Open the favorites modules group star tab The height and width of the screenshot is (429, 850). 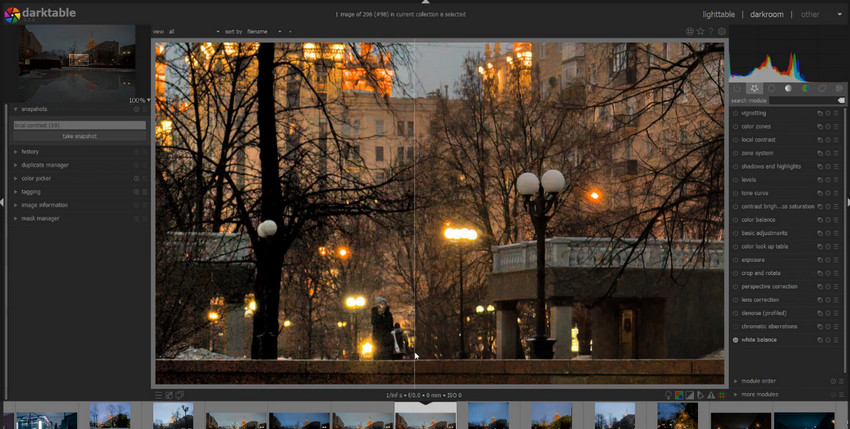[754, 88]
